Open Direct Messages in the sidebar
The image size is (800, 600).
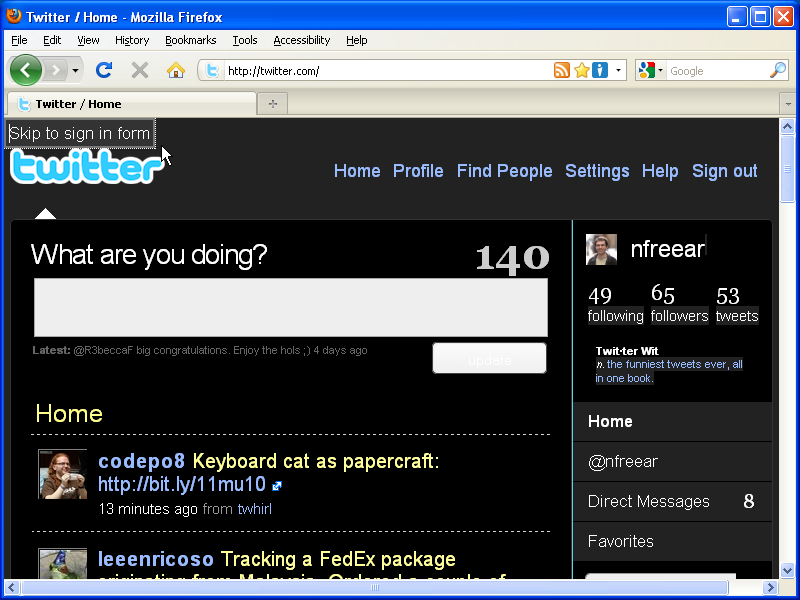click(x=646, y=501)
